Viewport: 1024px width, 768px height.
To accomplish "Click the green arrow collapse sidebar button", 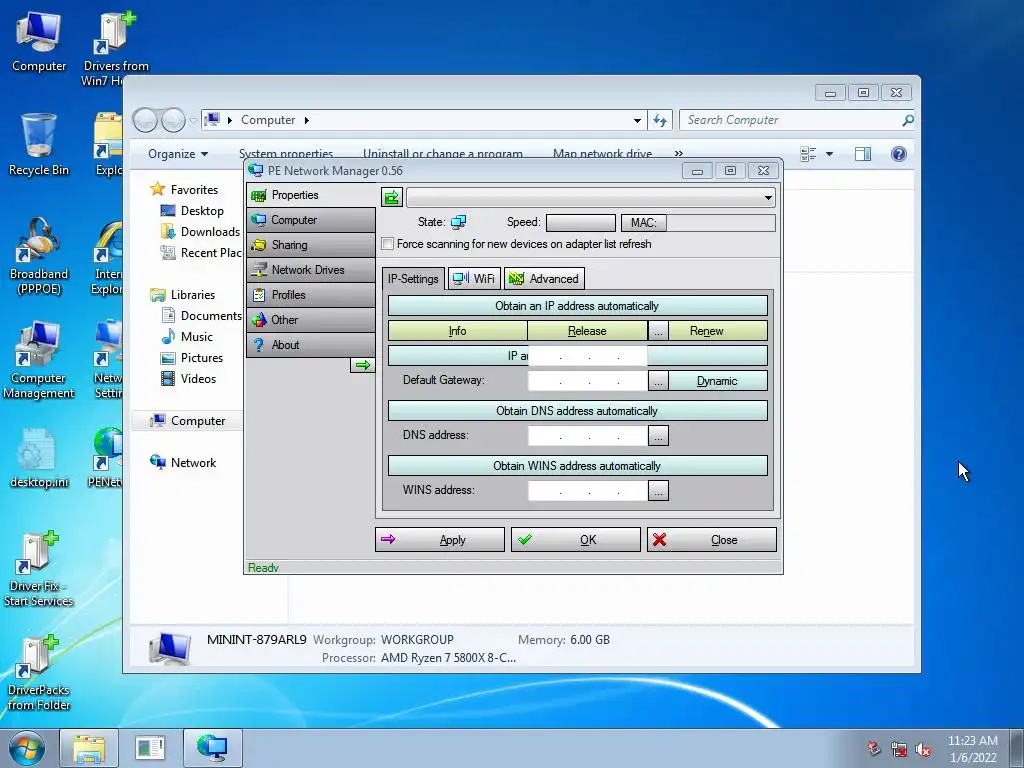I will tap(362, 365).
